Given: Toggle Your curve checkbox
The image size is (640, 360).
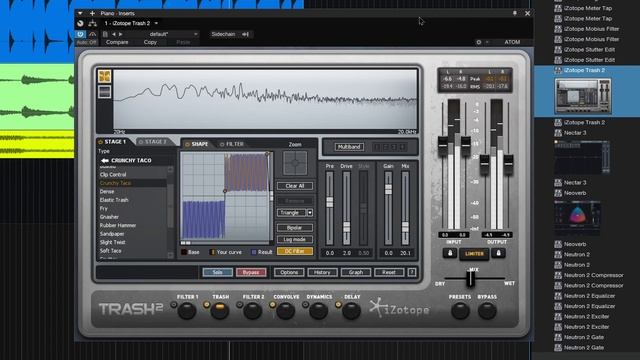Looking at the screenshot, I should click(212, 252).
